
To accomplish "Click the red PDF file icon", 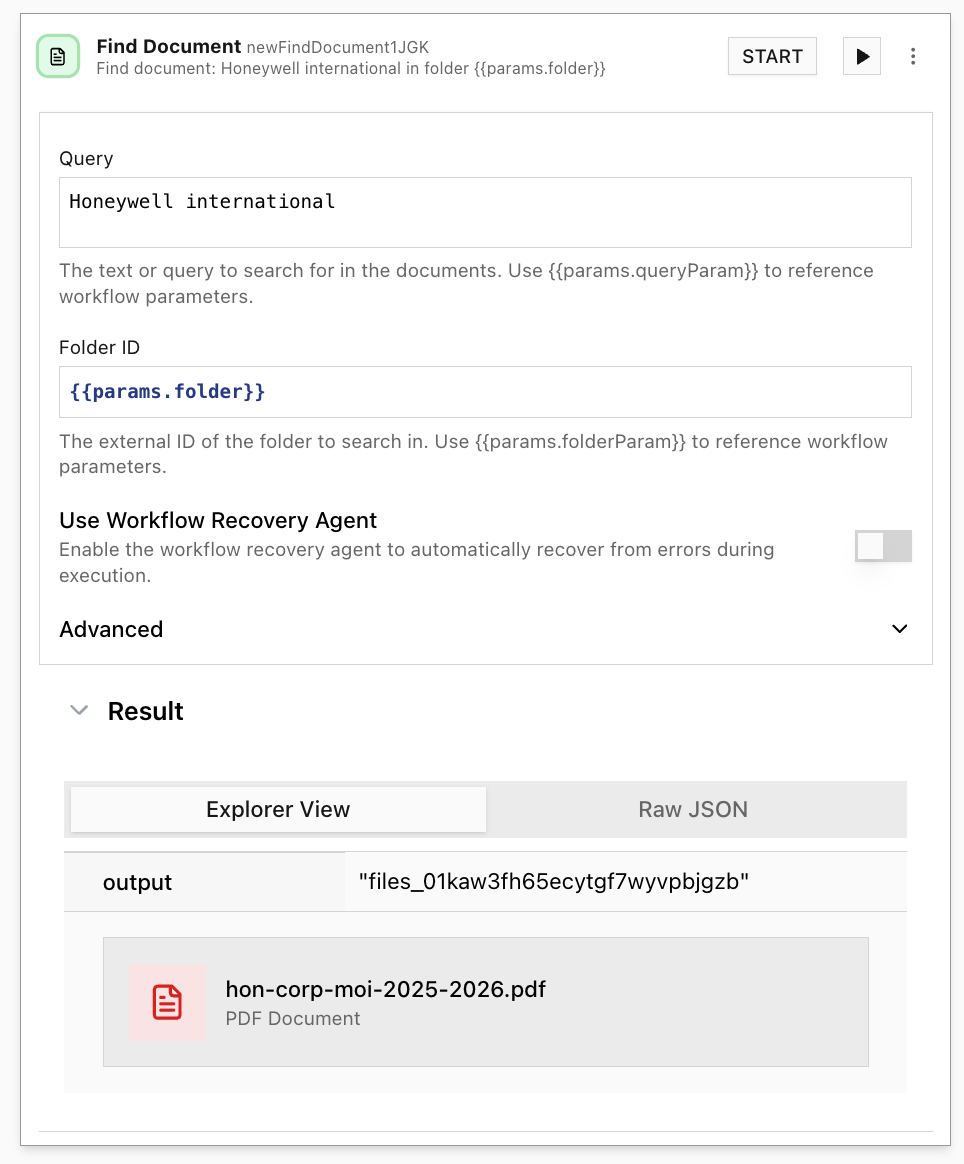I will tap(167, 1001).
